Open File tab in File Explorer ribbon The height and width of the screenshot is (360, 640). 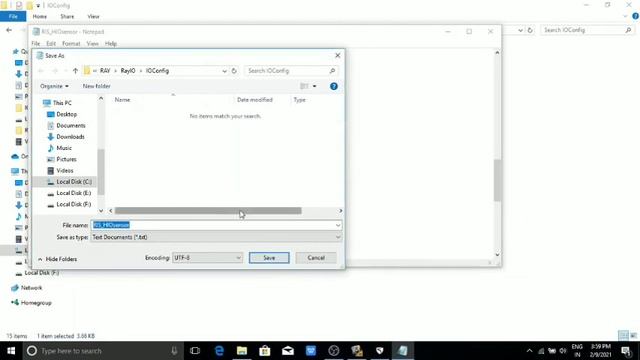13,16
